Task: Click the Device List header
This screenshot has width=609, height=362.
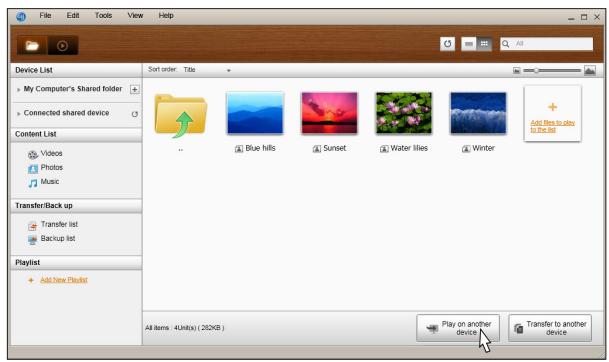Action: (76, 70)
